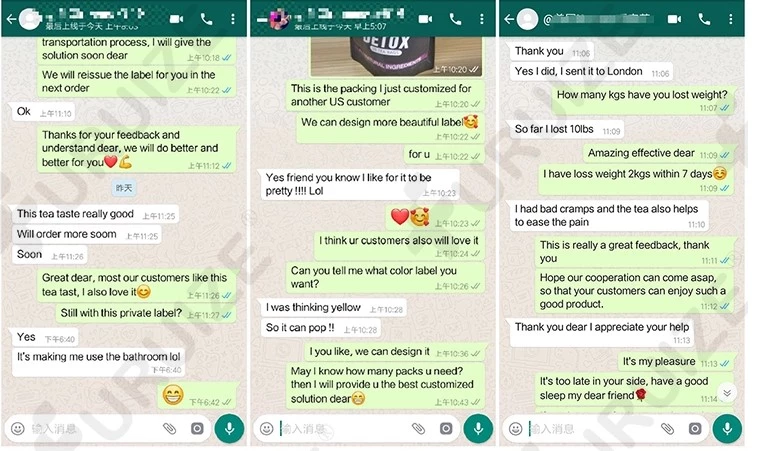Start video call in right chat
This screenshot has height=451, width=758.
(674, 19)
